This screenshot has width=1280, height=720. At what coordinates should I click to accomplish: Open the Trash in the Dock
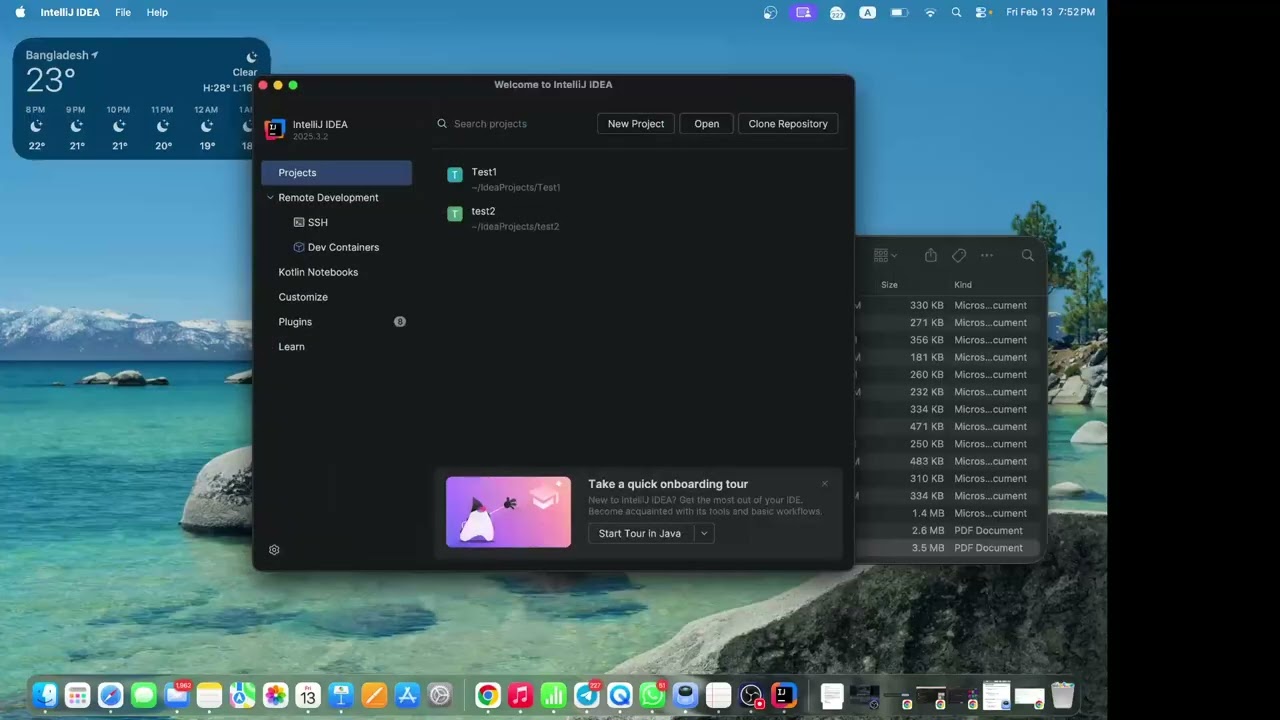1062,695
